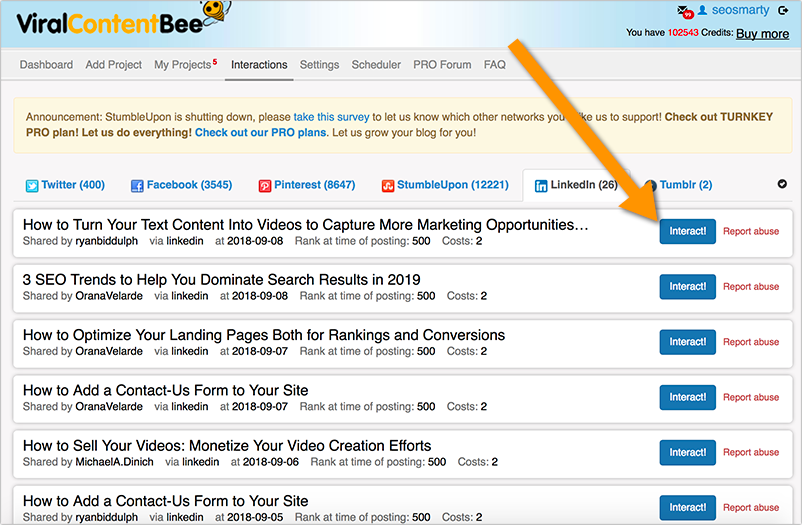Image resolution: width=802 pixels, height=525 pixels.
Task: Click the Twitter bird tab icon
Action: pos(32,186)
